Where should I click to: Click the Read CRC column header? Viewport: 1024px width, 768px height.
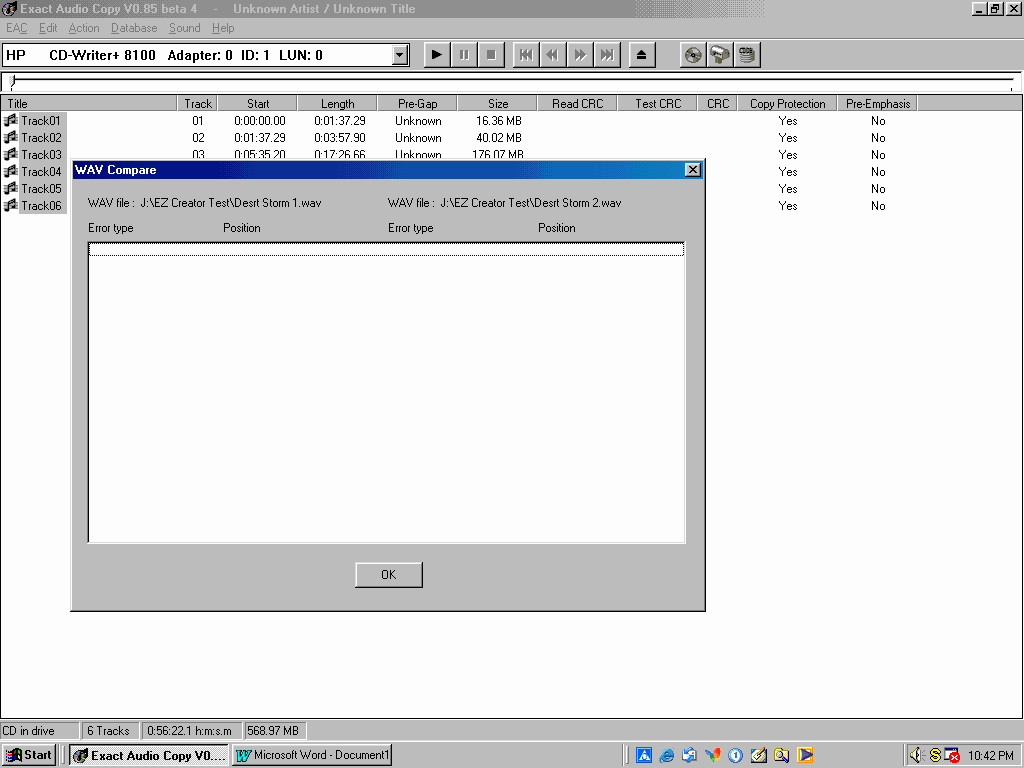coord(577,103)
